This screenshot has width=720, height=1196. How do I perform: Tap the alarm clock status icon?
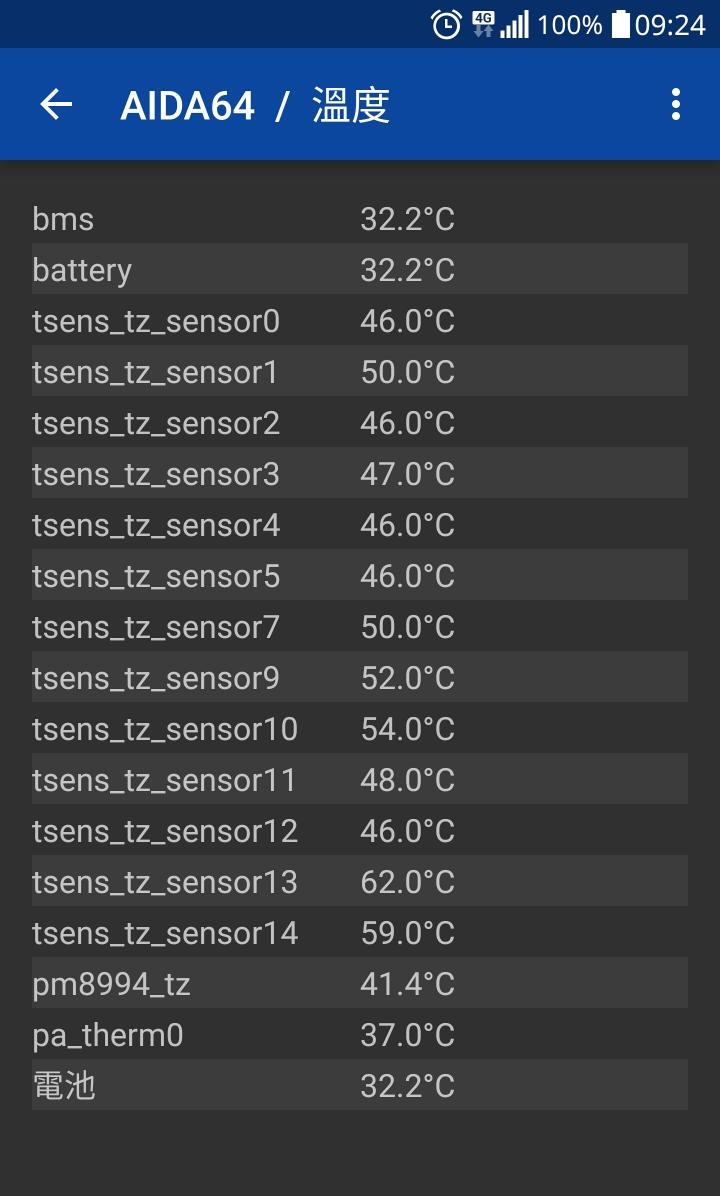[446, 24]
